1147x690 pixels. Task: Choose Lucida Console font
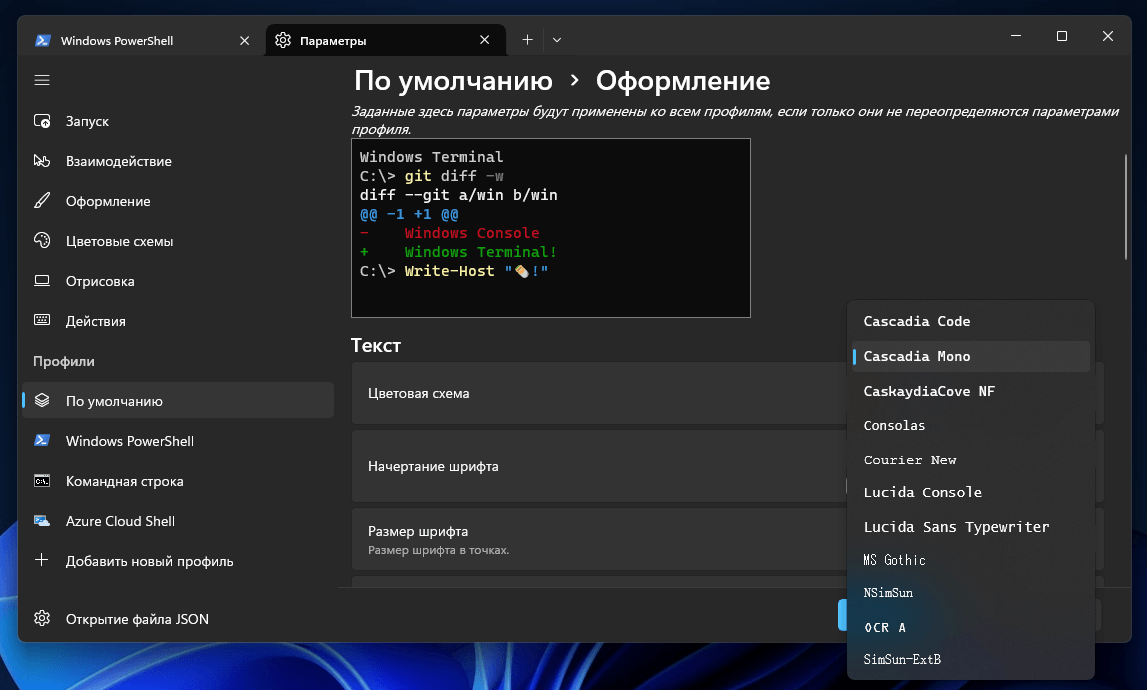pyautogui.click(x=971, y=492)
